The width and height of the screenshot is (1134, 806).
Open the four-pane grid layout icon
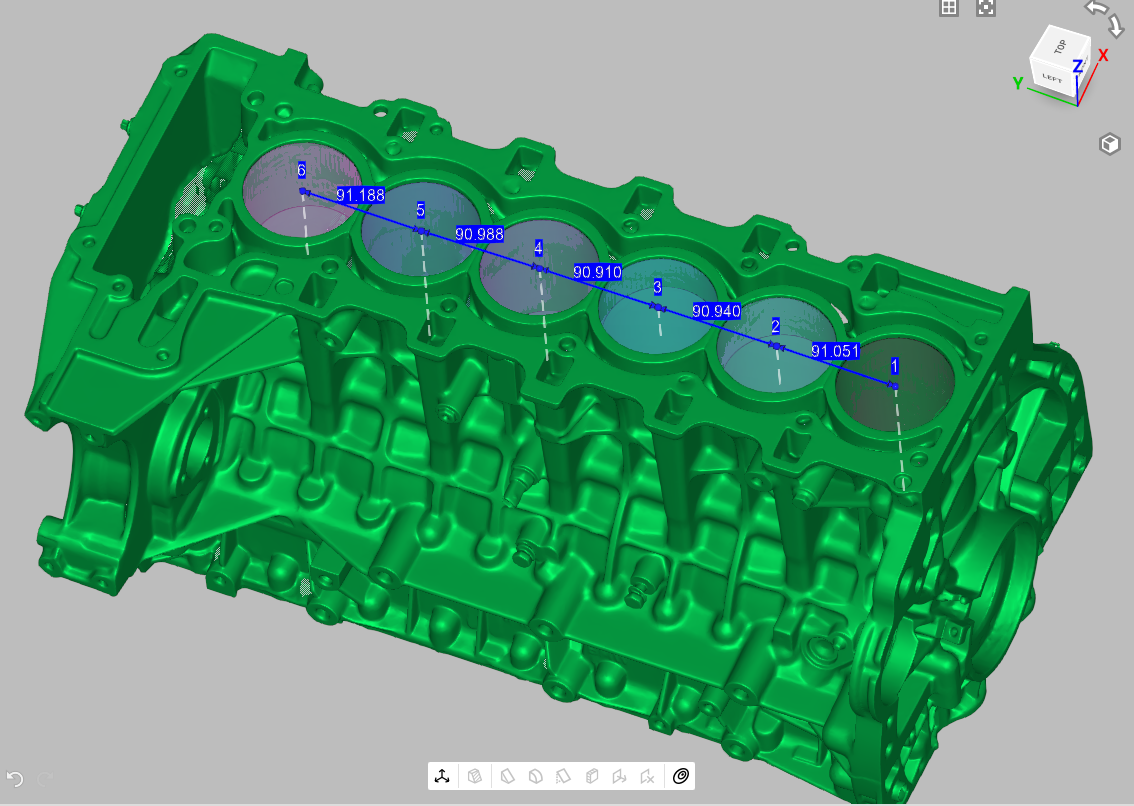pos(949,8)
